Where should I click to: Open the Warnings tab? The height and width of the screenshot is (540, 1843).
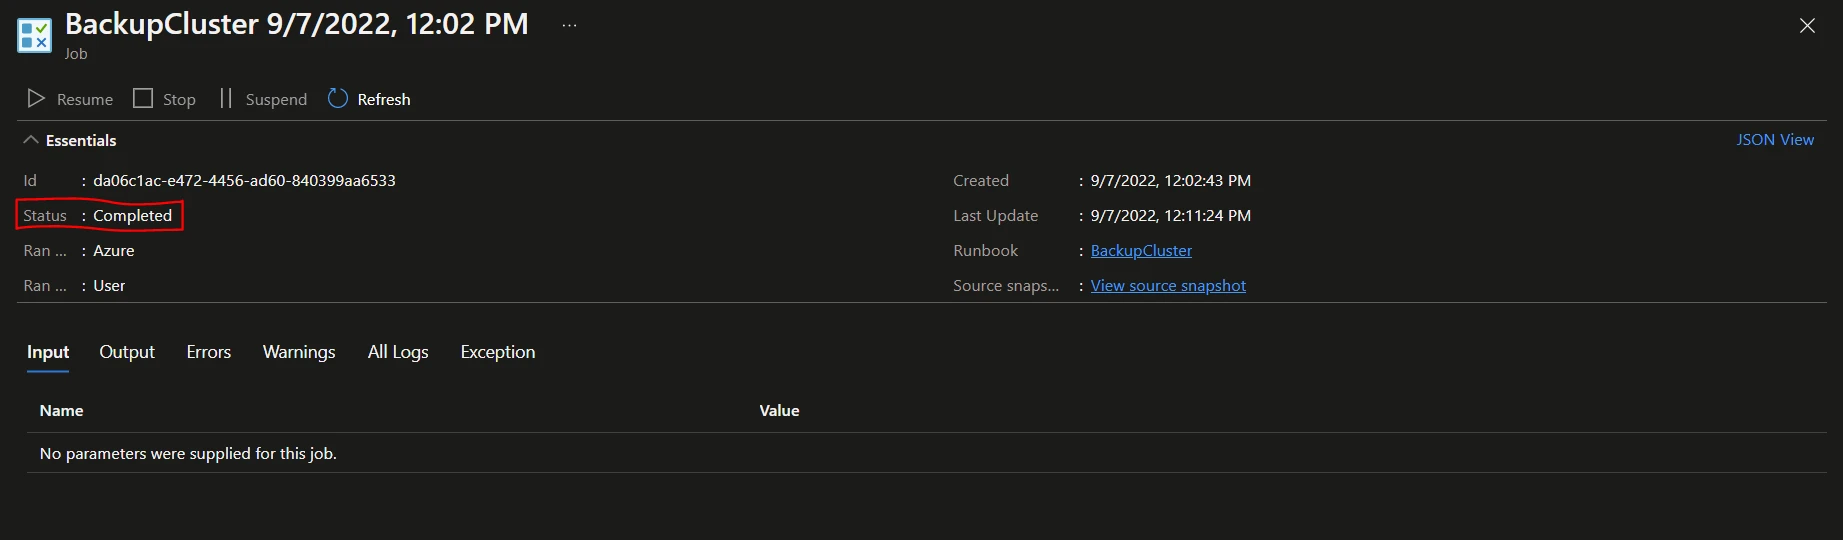(299, 352)
